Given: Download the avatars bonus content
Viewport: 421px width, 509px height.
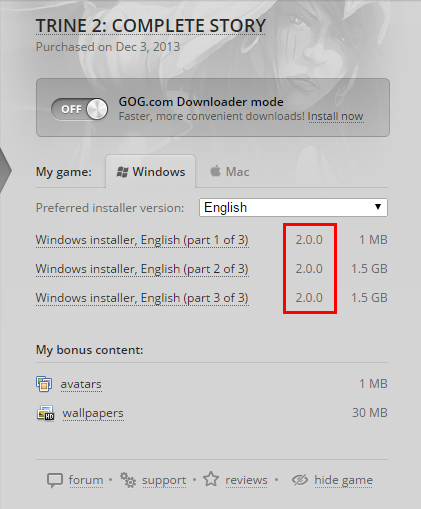Looking at the screenshot, I should click(x=81, y=384).
